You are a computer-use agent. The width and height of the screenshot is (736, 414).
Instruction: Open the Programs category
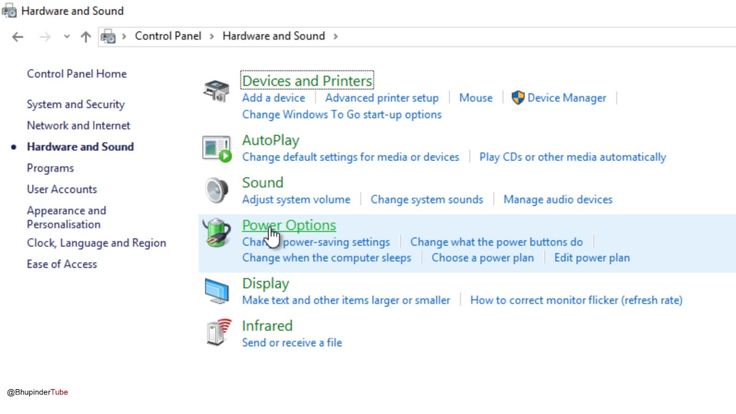(50, 168)
